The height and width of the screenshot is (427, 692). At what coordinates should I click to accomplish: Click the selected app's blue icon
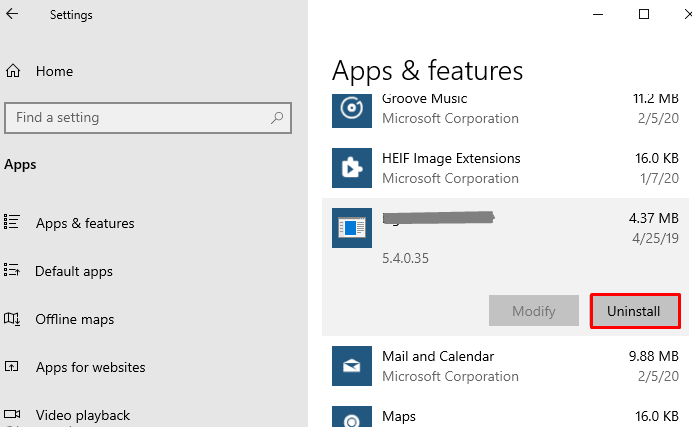coord(351,228)
